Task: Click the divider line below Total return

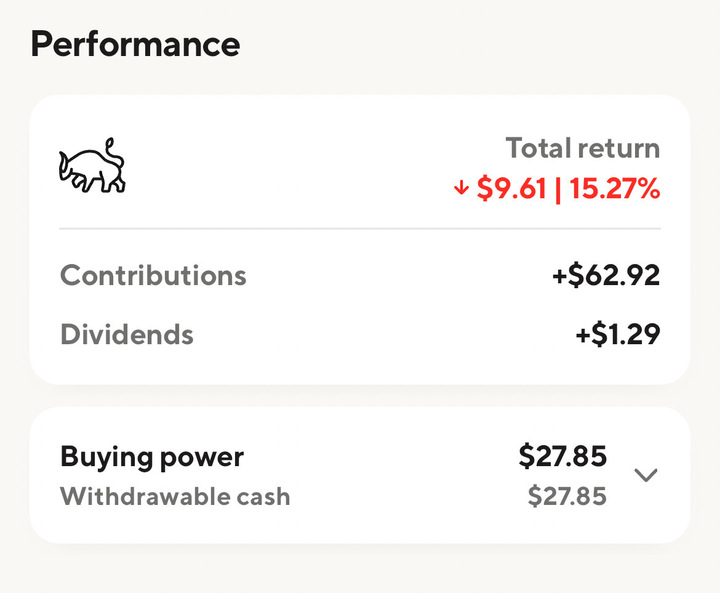Action: coord(360,229)
